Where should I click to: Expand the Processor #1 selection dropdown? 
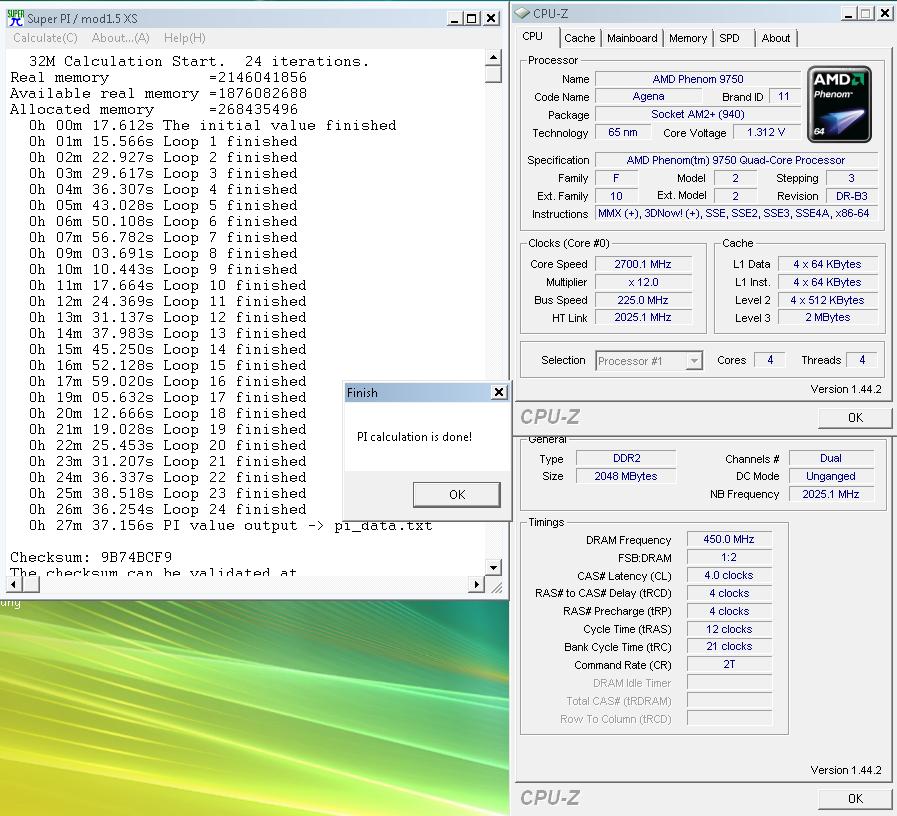(x=694, y=361)
